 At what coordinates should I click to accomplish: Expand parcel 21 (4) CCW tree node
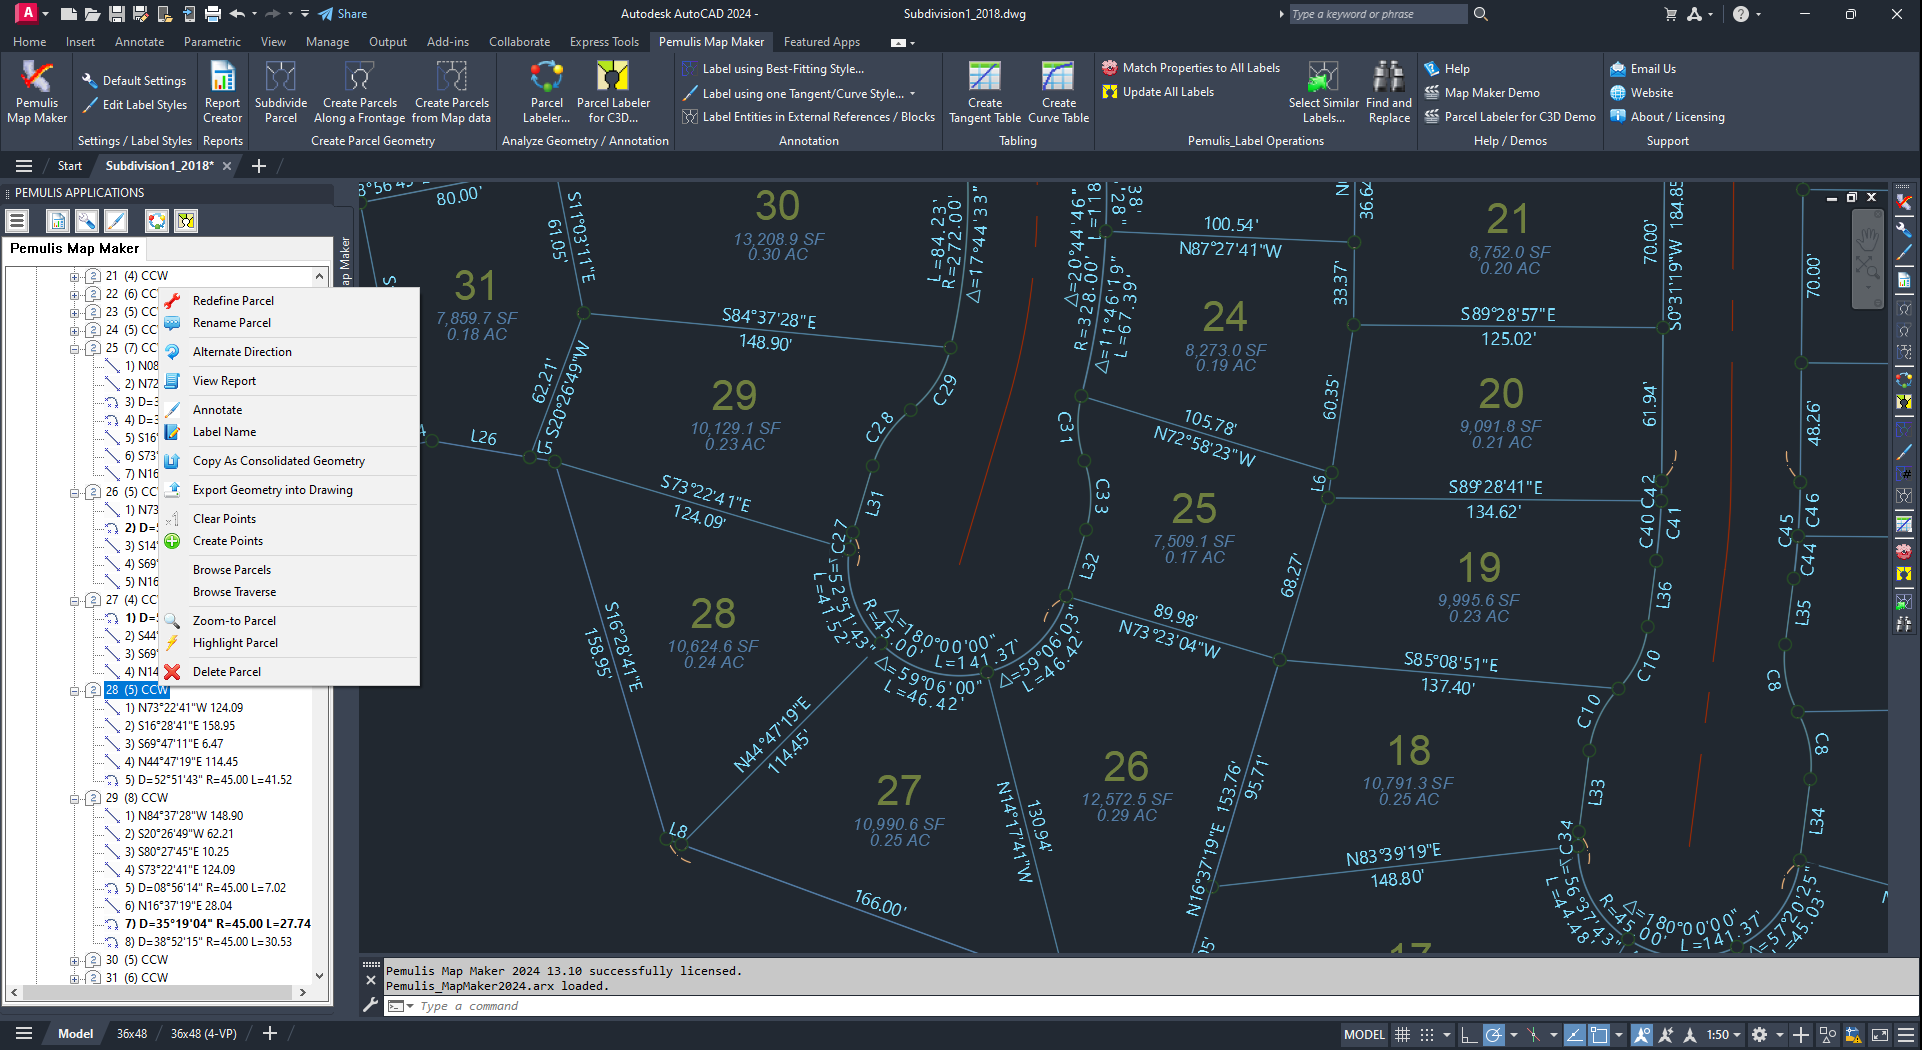click(x=74, y=276)
